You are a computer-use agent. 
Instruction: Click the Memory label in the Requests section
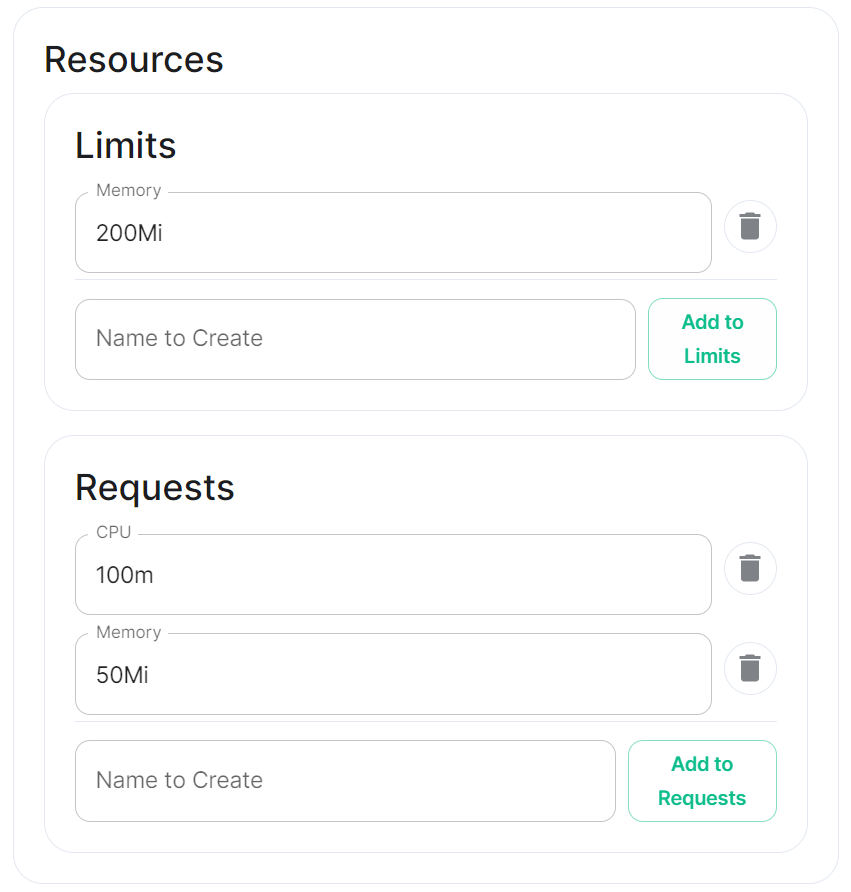(x=129, y=633)
